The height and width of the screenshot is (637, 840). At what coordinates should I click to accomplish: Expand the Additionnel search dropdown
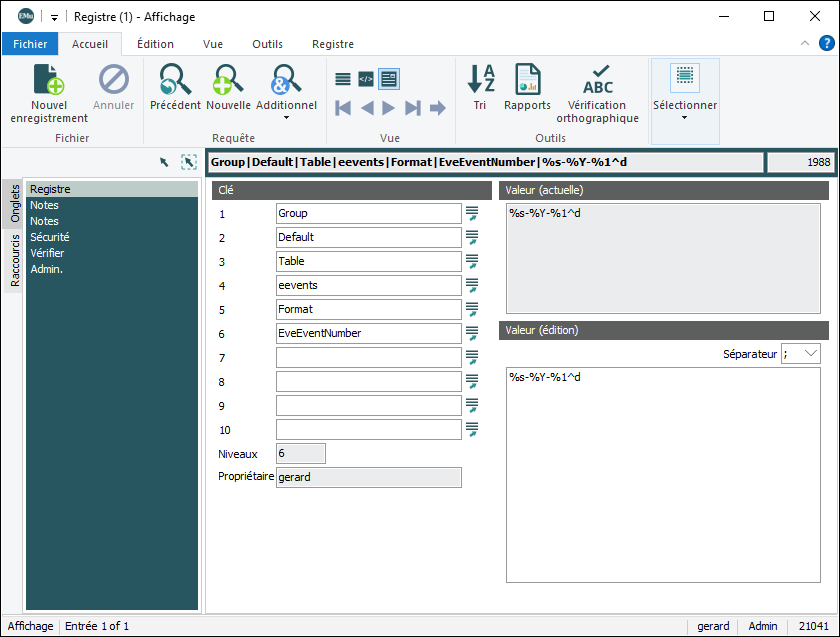coord(286,117)
